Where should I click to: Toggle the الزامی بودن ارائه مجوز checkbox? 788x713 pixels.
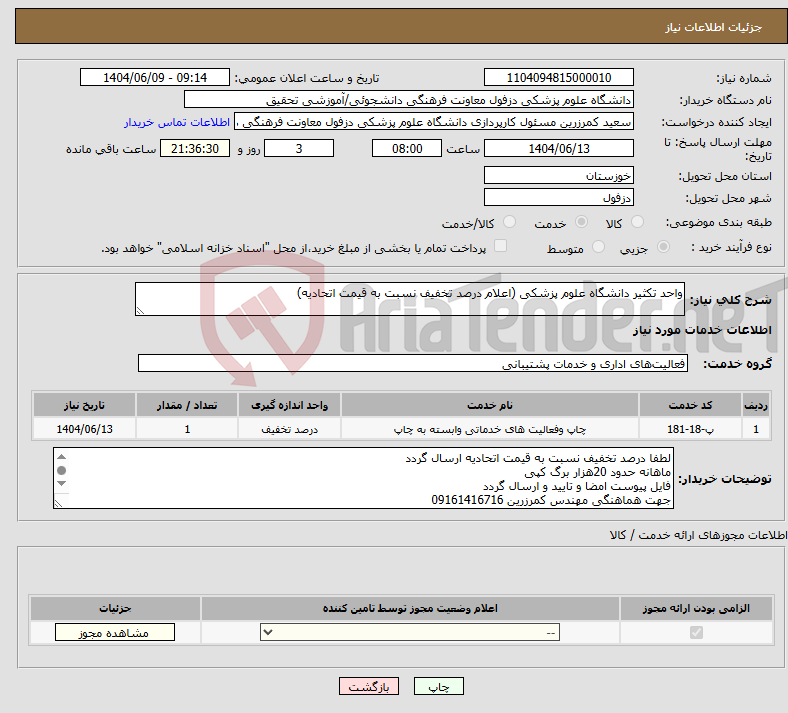696,632
